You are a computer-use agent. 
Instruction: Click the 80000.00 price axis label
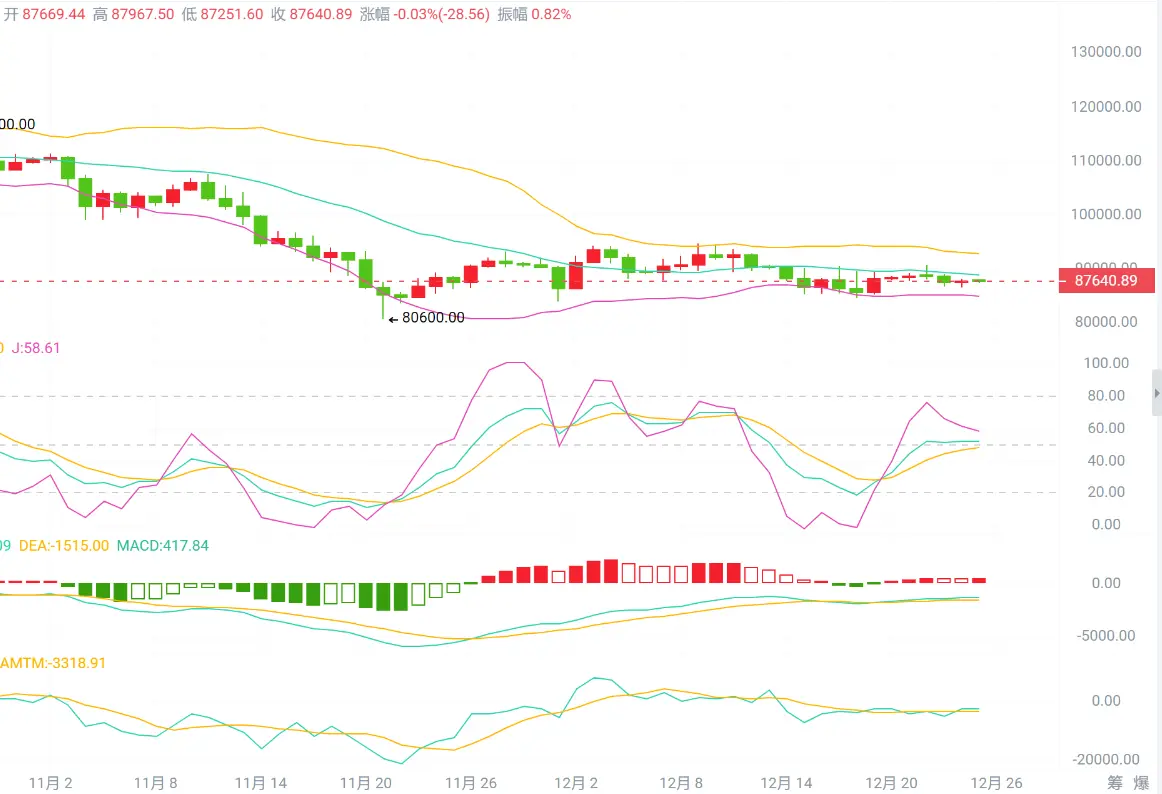[1106, 322]
